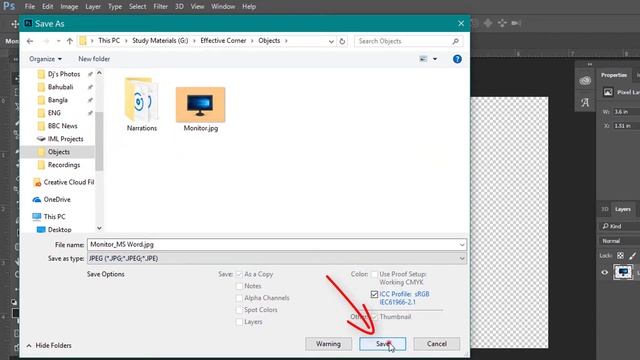Click sidebar scrollbar up arrow
The width and height of the screenshot is (640, 360).
(99, 73)
